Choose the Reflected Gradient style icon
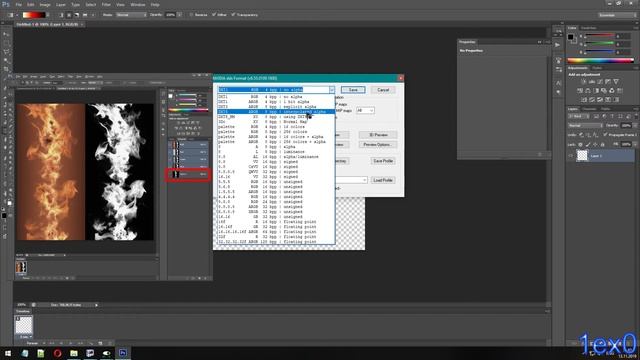The image size is (640, 360). pyautogui.click(x=84, y=15)
